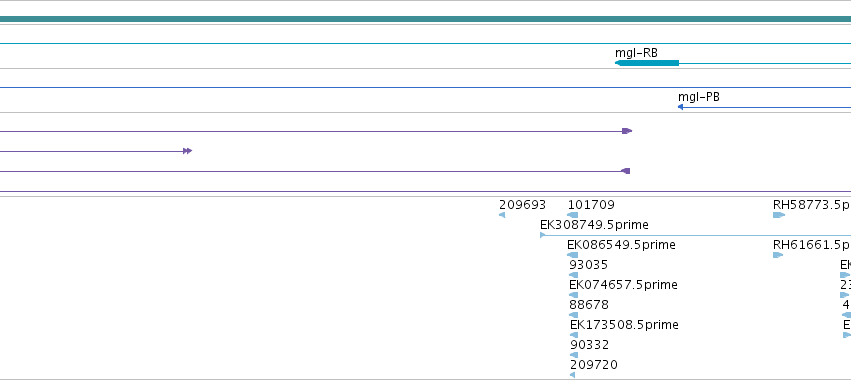Click the small arrow under 209693

502,215
